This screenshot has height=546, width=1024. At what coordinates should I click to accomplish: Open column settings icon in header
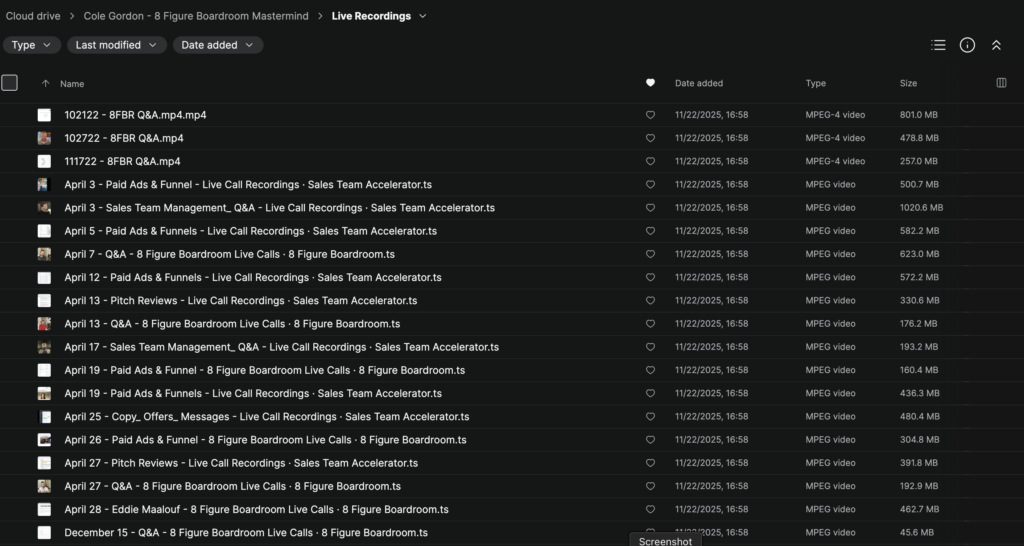point(1001,83)
